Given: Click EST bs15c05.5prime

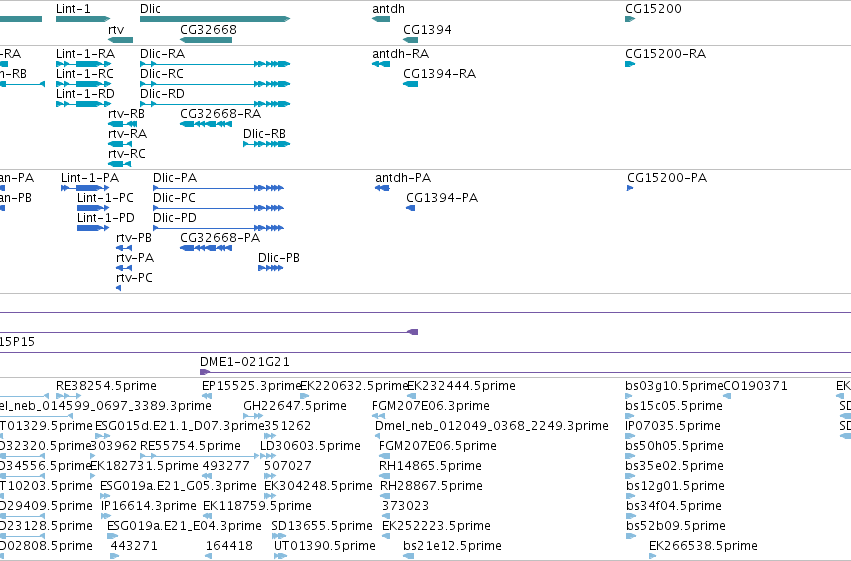Looking at the screenshot, I should coord(630,416).
